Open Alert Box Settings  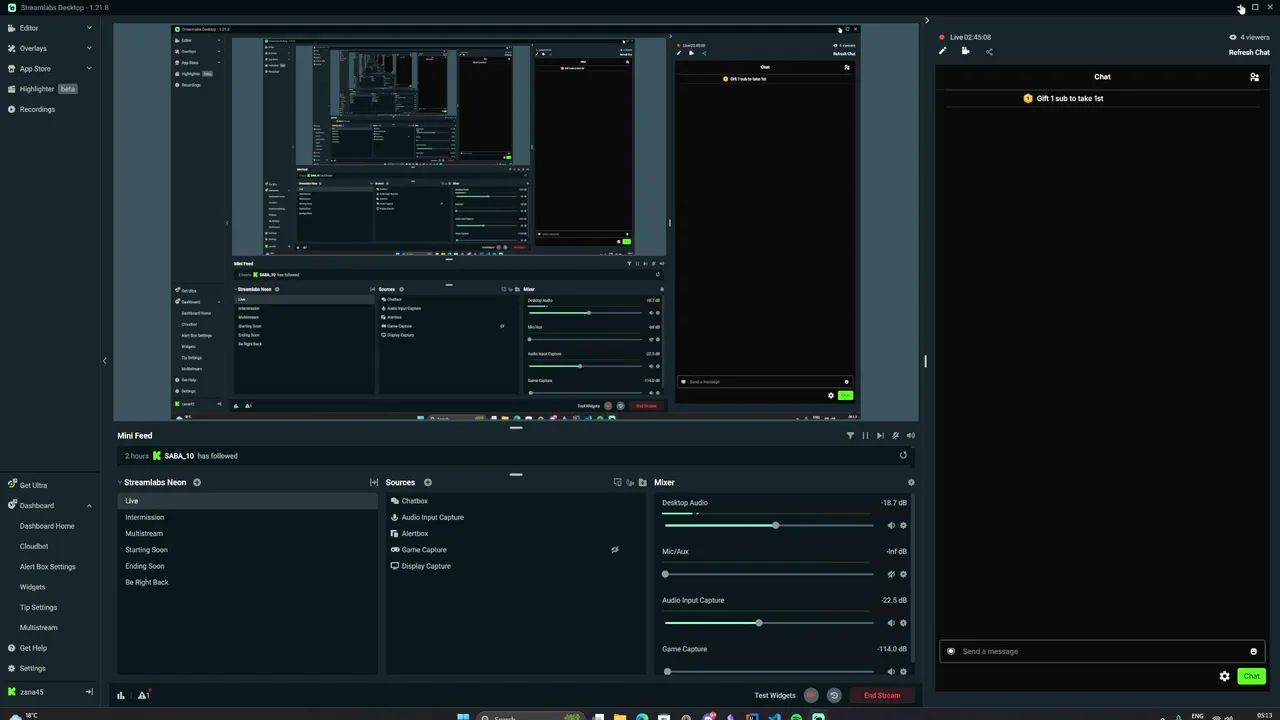(x=48, y=567)
